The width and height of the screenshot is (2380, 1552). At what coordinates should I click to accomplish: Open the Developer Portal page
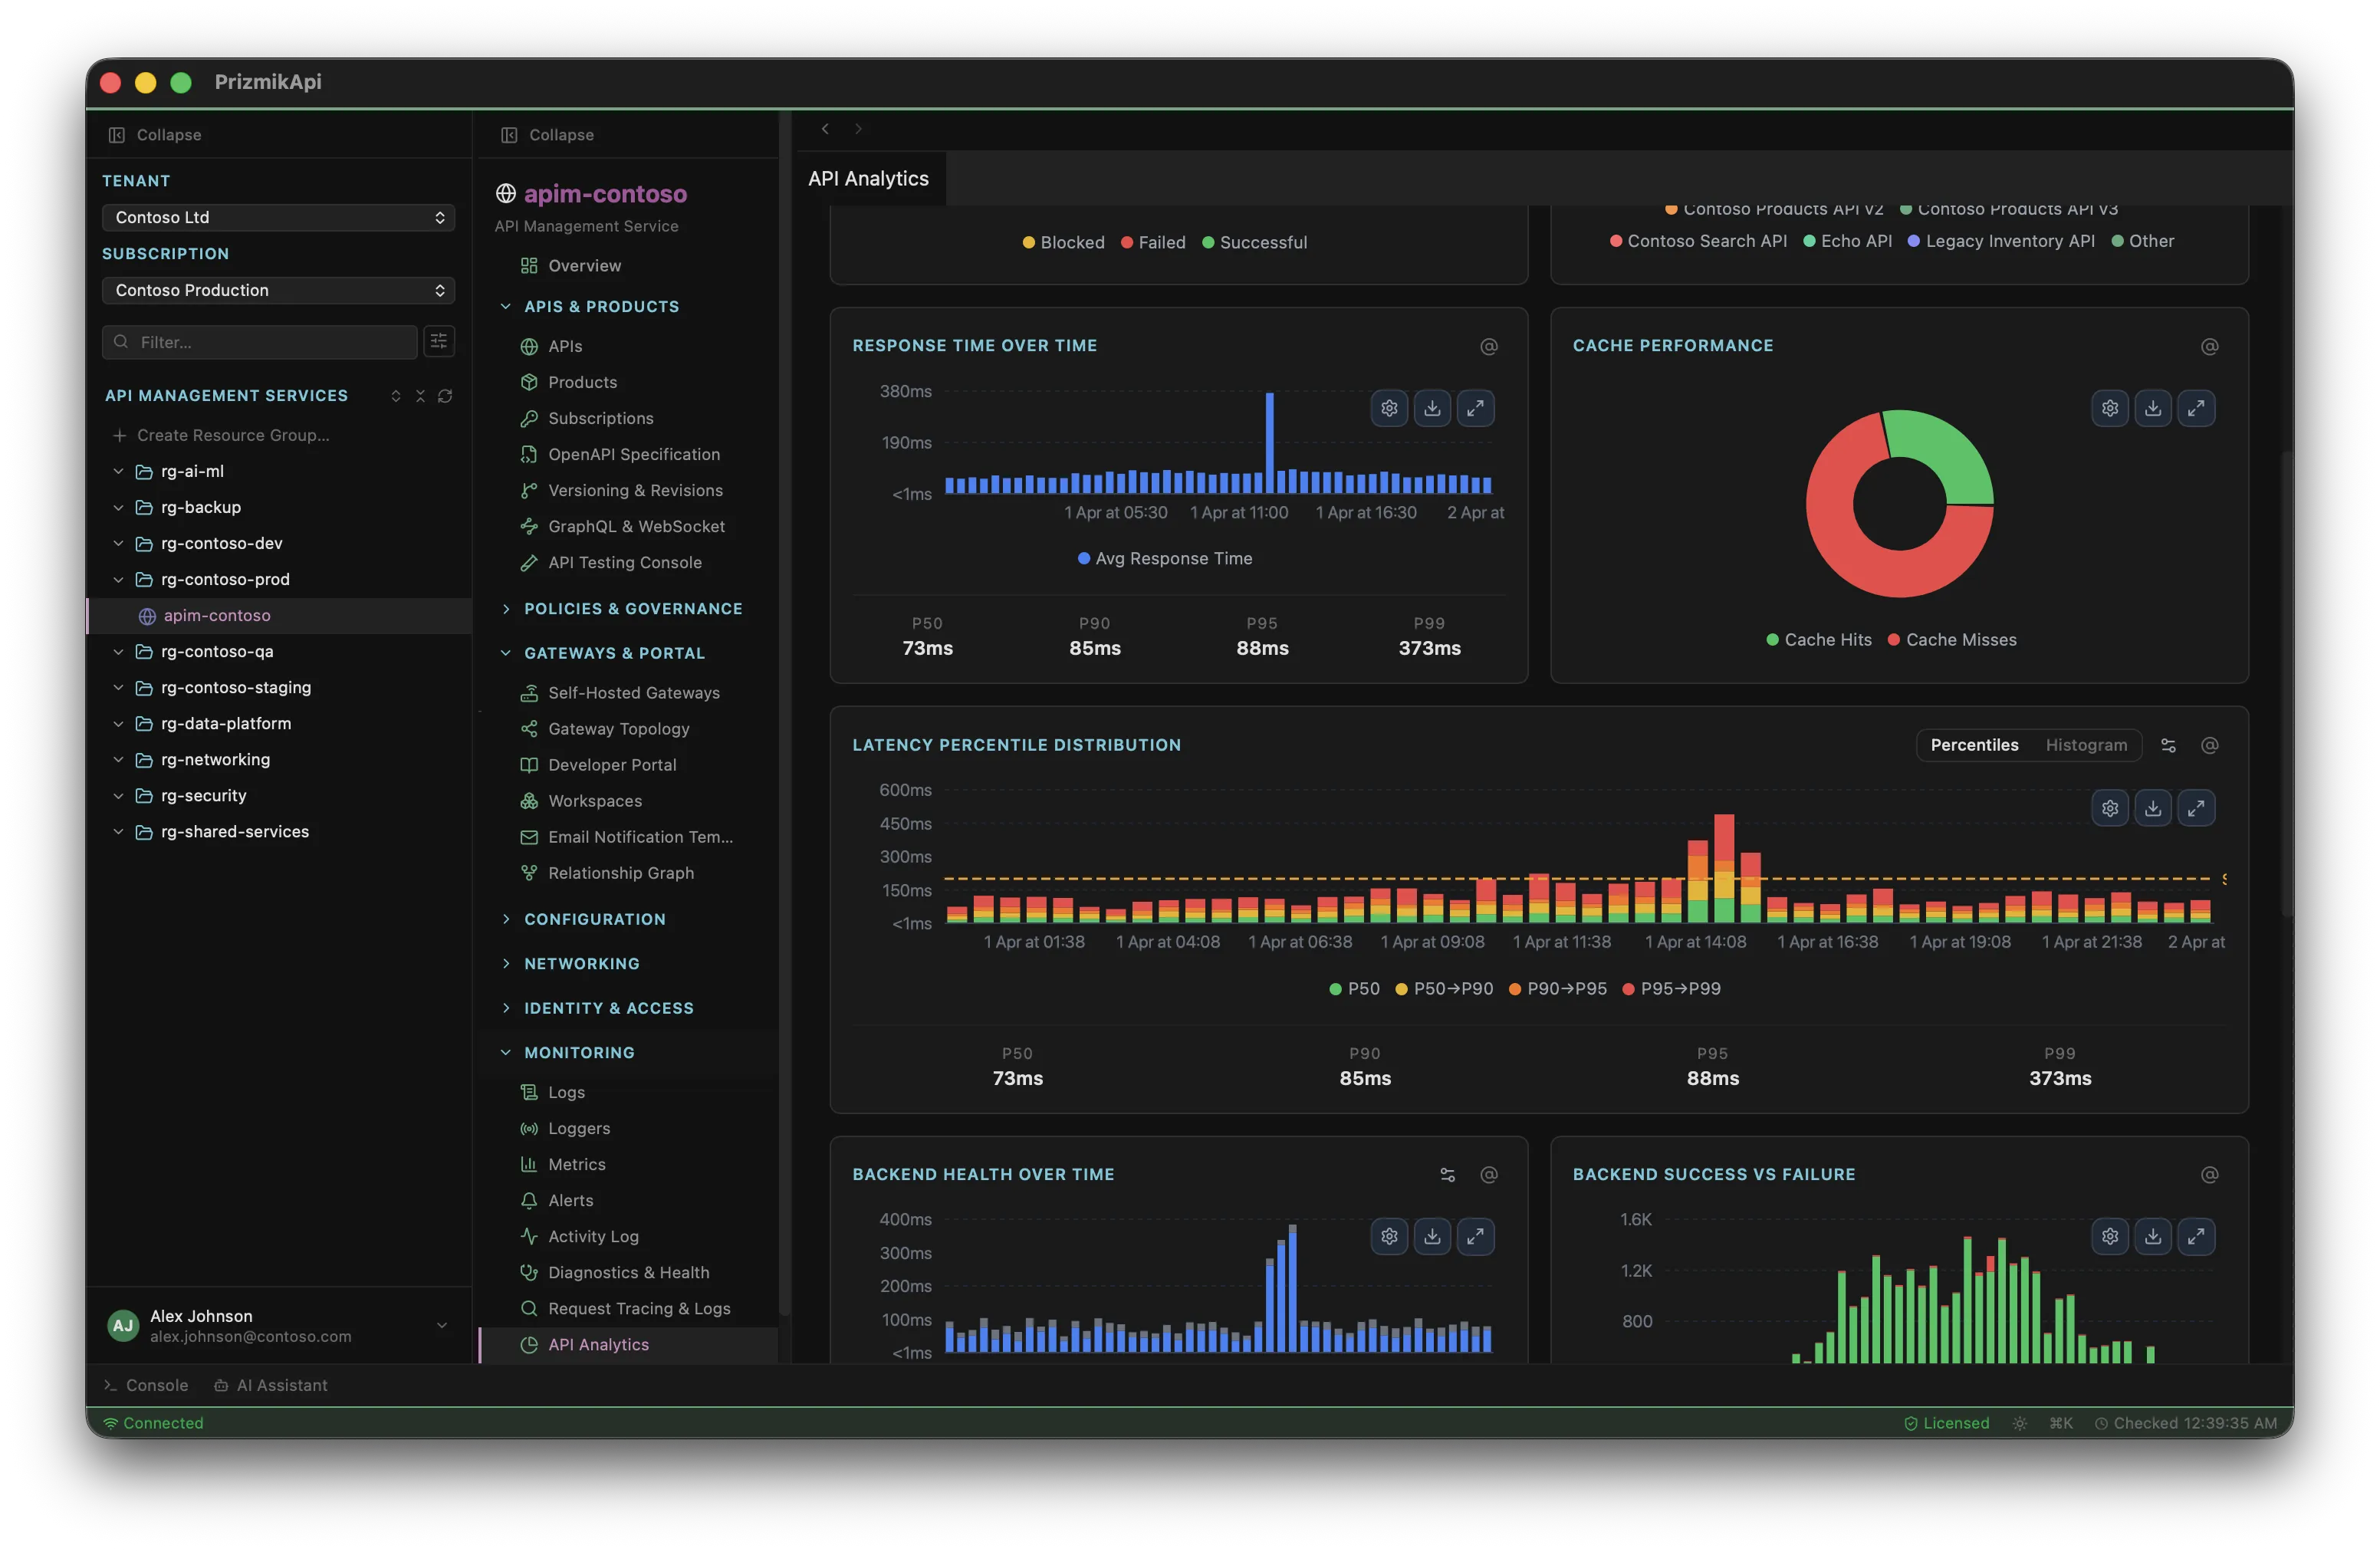click(611, 764)
